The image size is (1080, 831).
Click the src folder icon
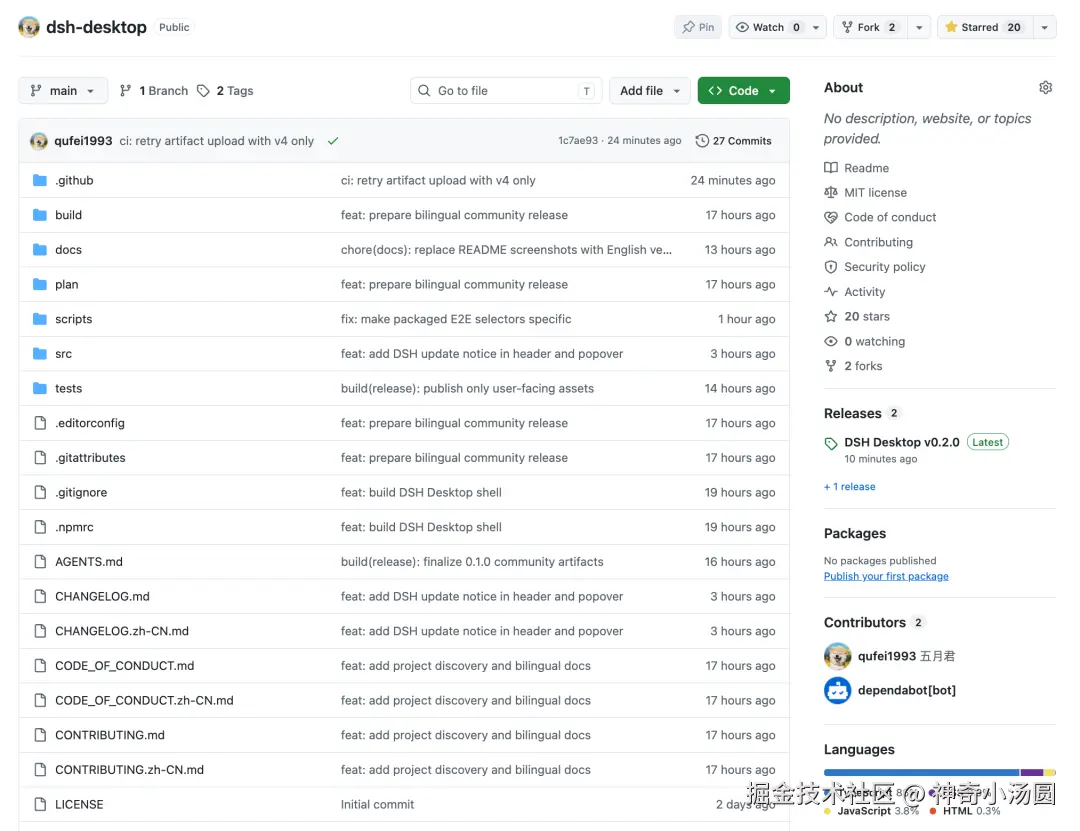tap(40, 353)
